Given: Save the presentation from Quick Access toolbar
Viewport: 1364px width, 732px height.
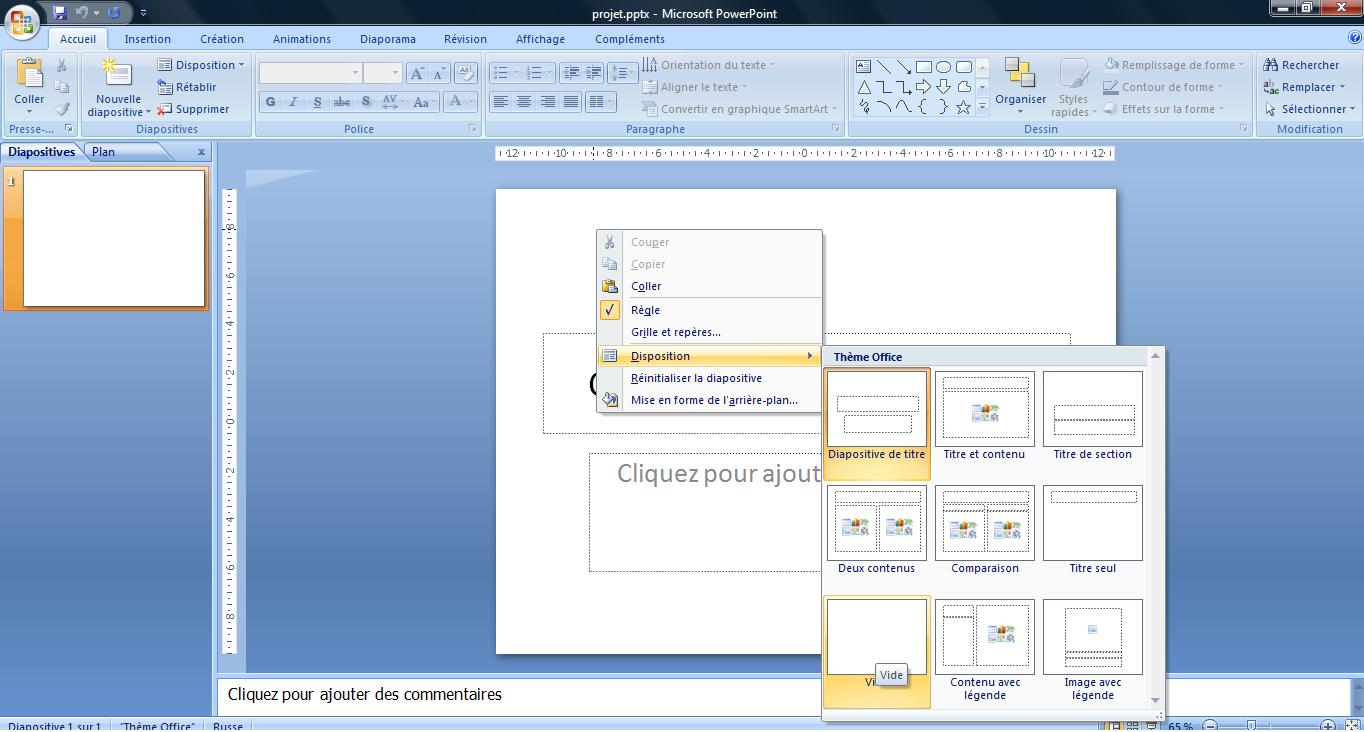Looking at the screenshot, I should tap(60, 13).
